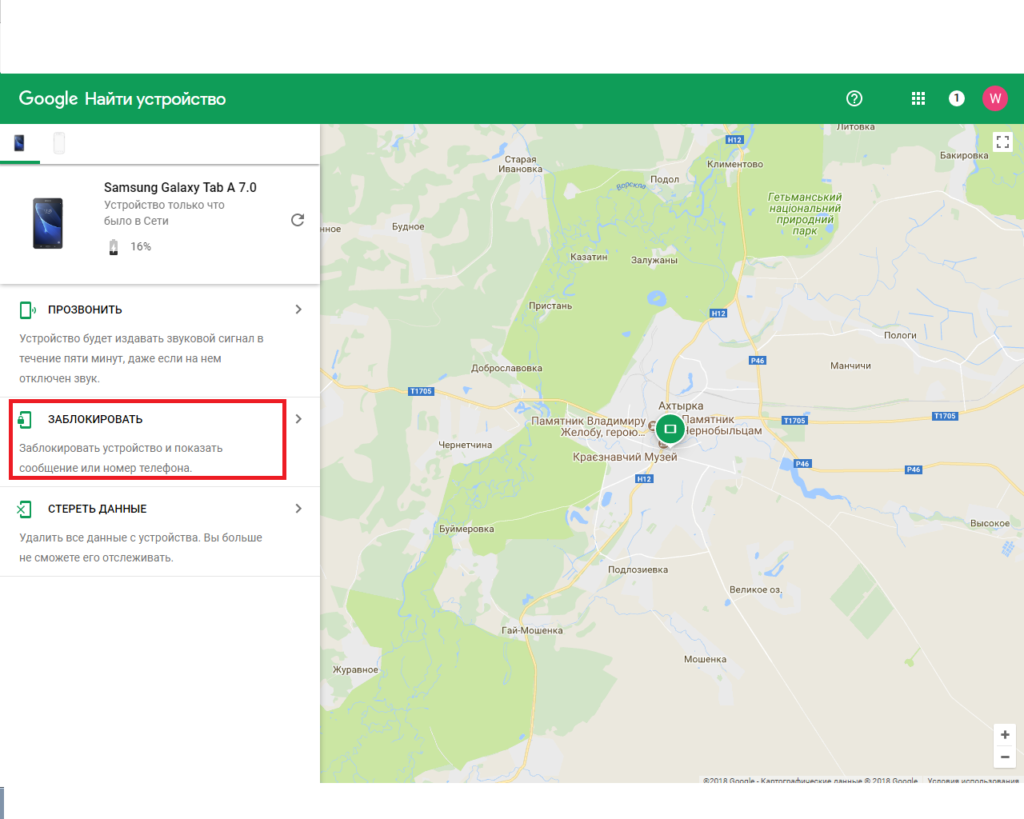Viewport: 1024px width, 819px height.
Task: Click the Samsung Galaxy Tab A 7.0 name
Action: click(180, 187)
